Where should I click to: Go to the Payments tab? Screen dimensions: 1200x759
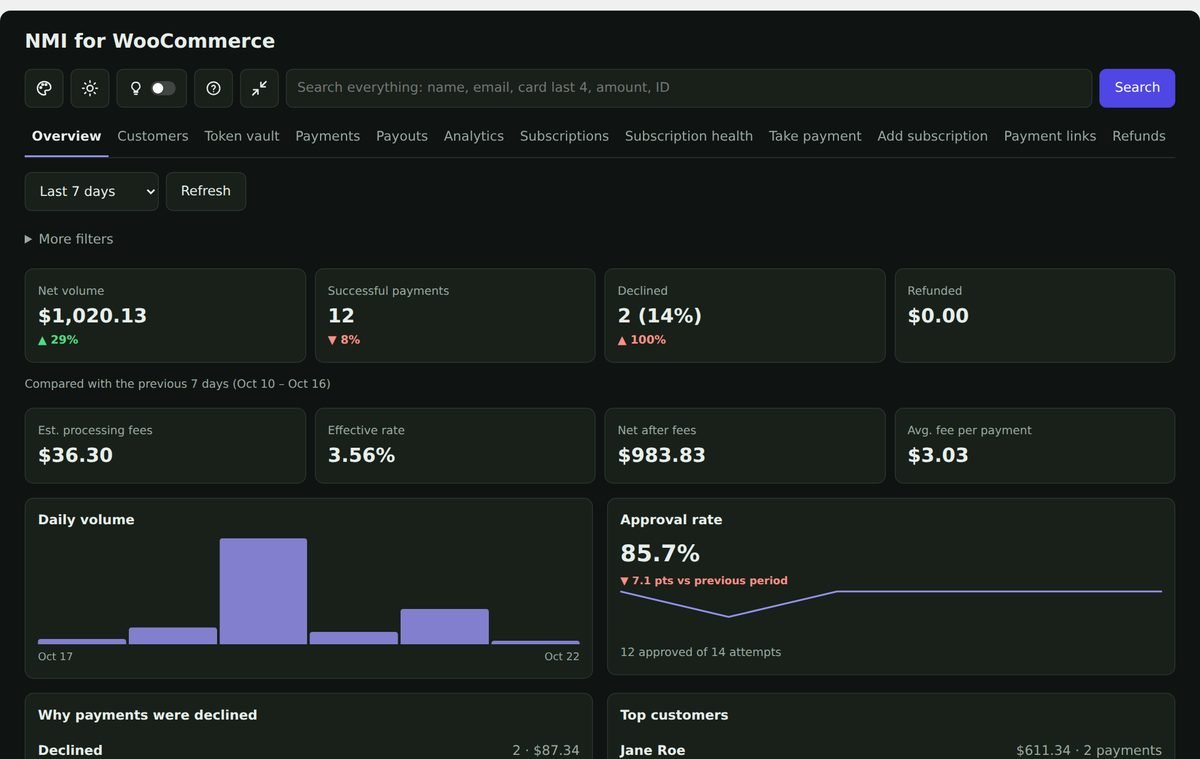[x=327, y=136]
